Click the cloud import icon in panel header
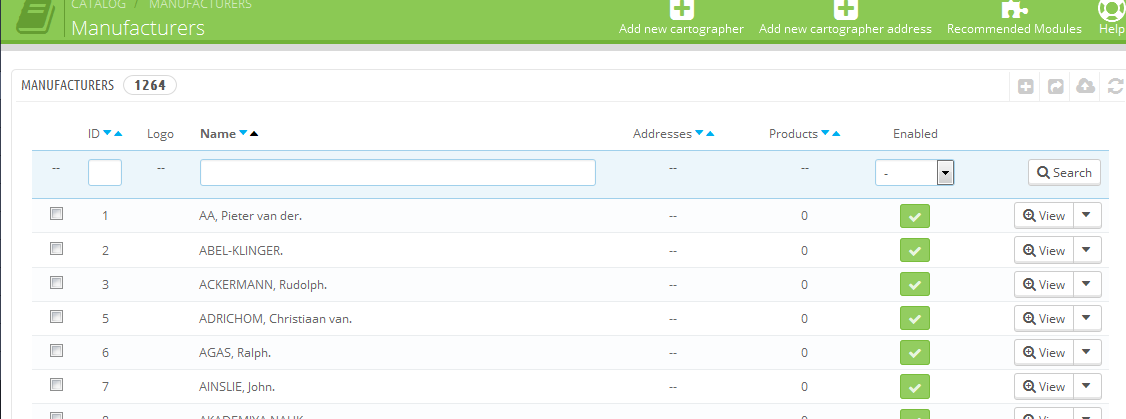The height and width of the screenshot is (419, 1126). pos(1085,86)
